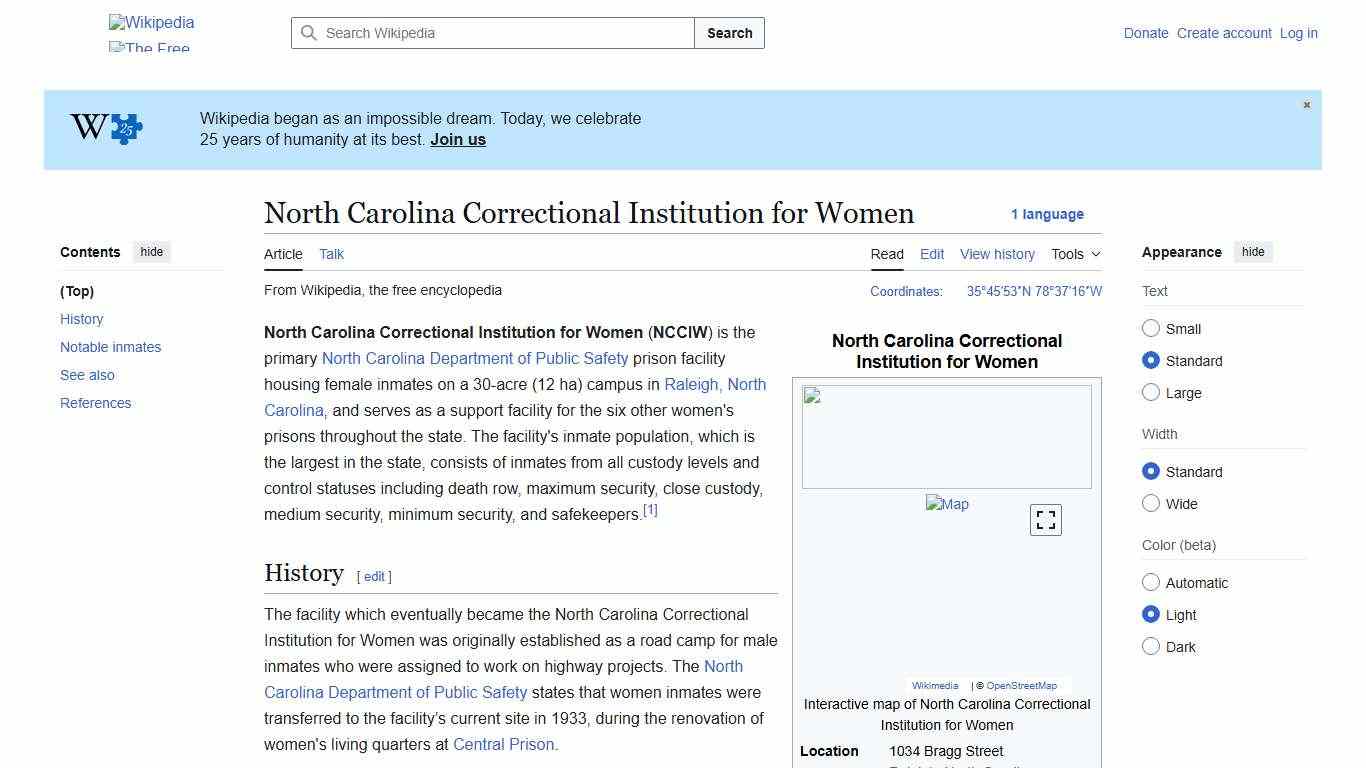Viewport: 1366px width, 768px height.
Task: Dismiss the anniversary banner
Action: point(1306,104)
